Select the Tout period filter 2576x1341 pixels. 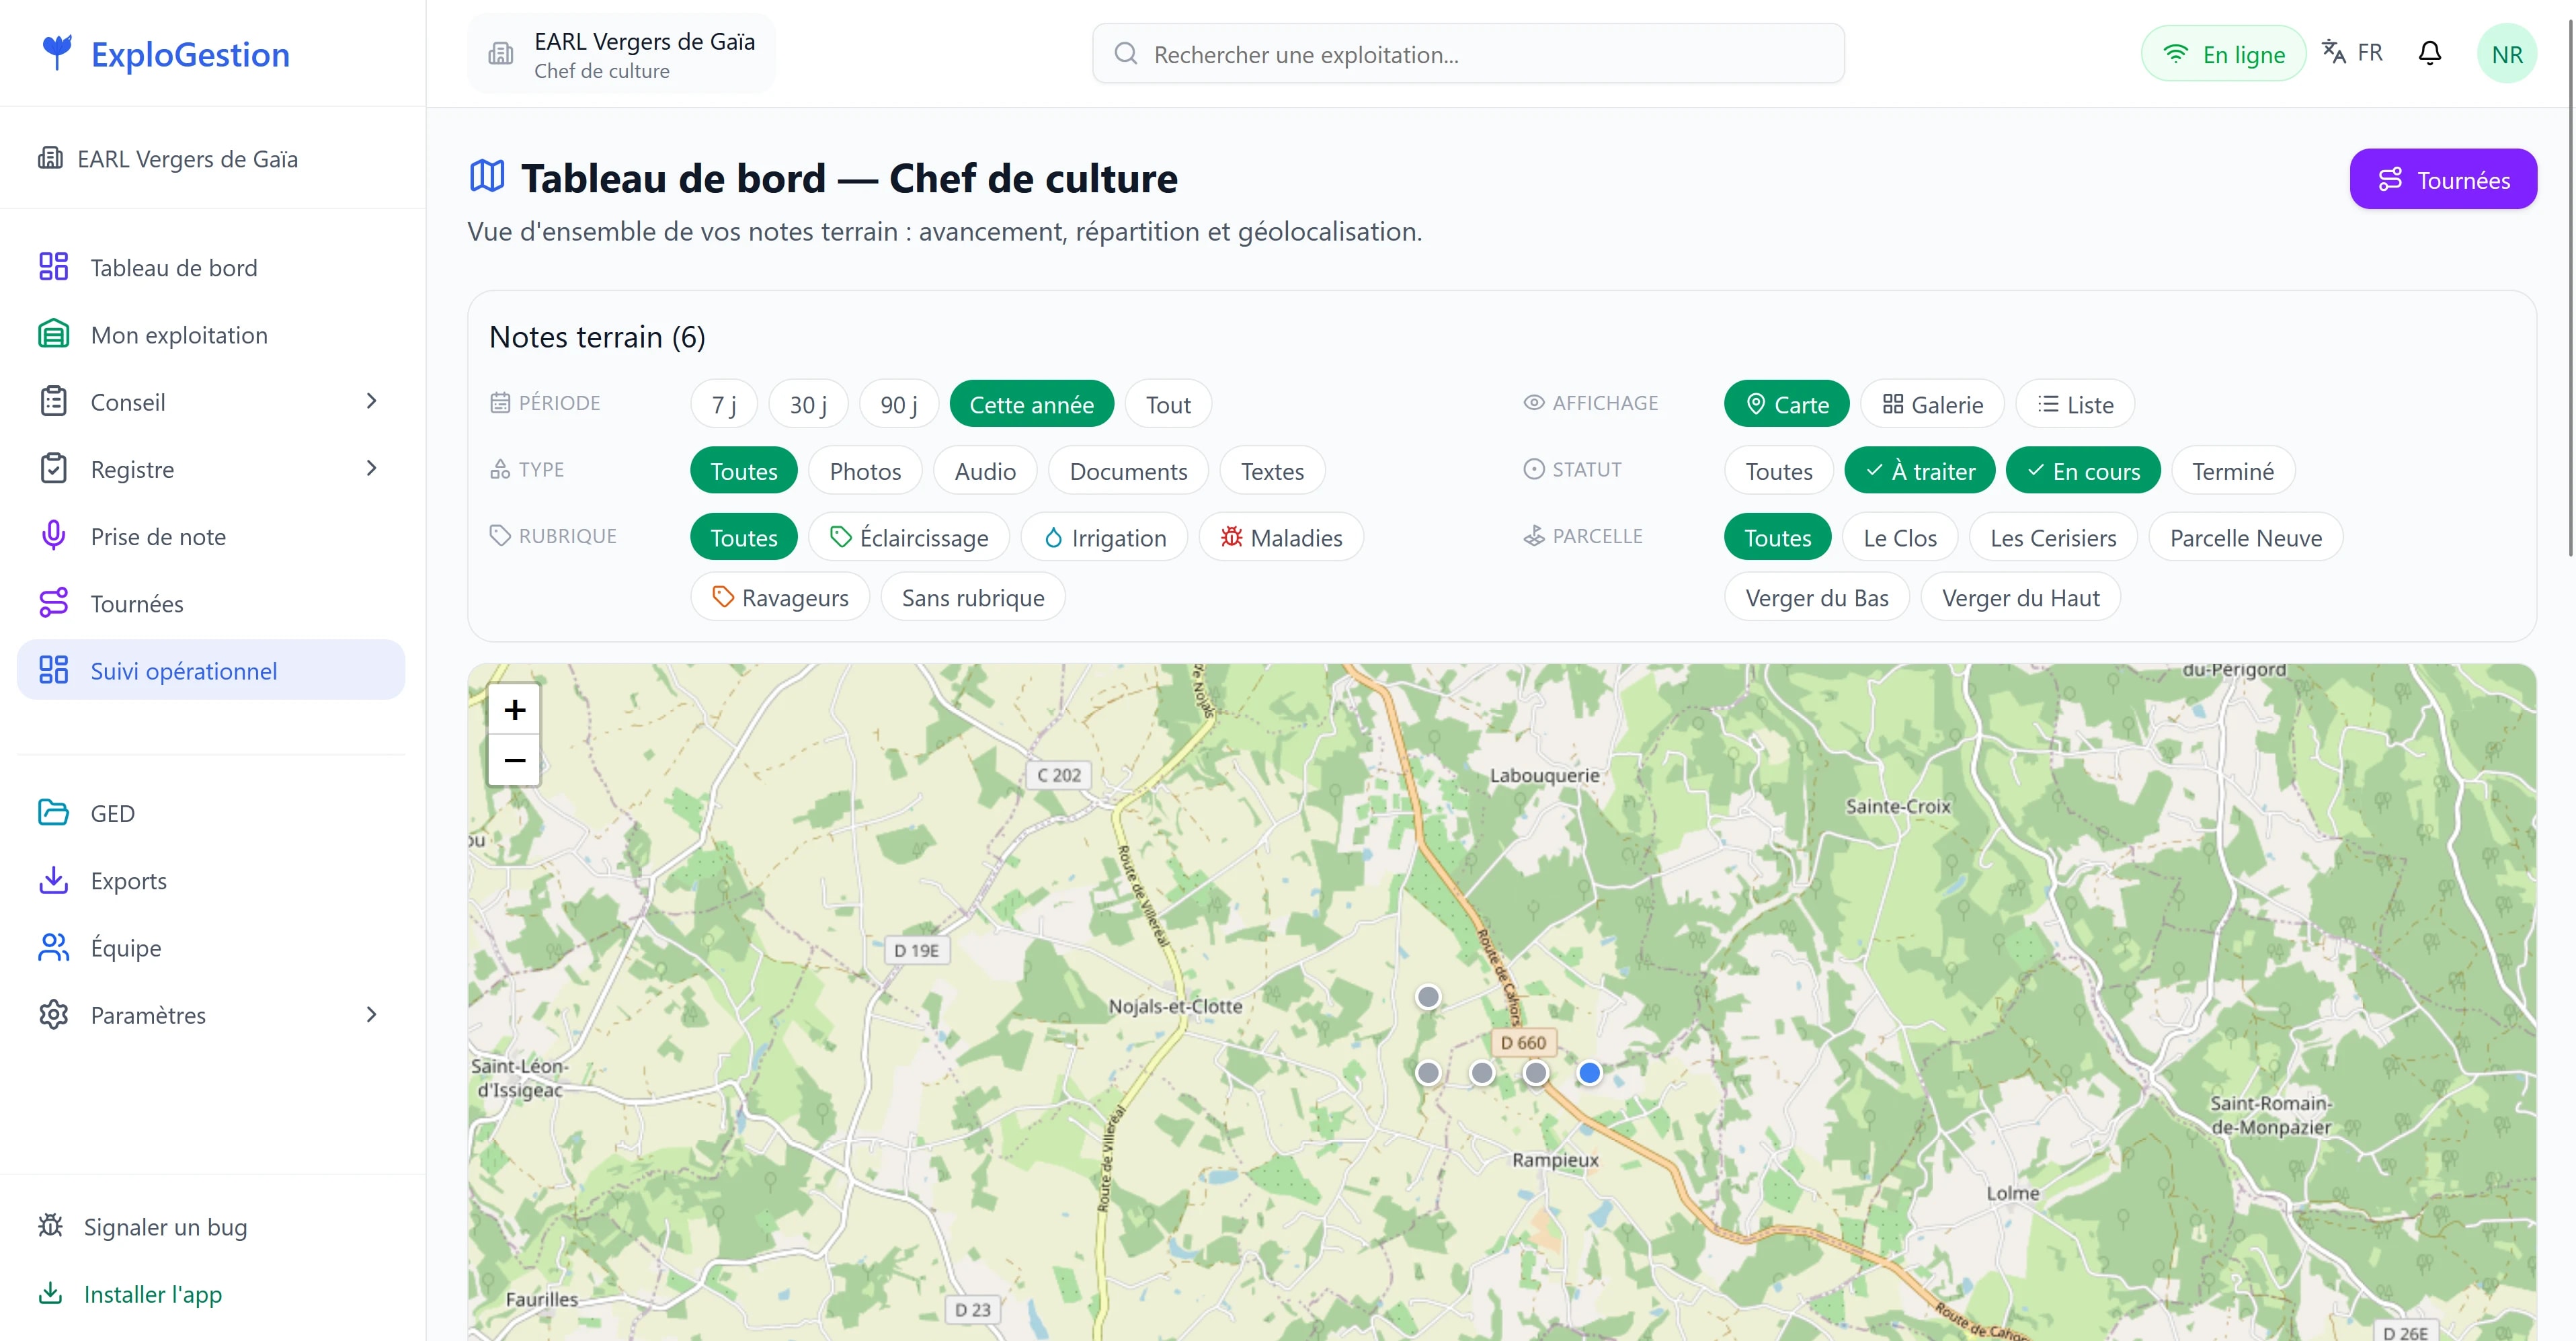[1168, 404]
